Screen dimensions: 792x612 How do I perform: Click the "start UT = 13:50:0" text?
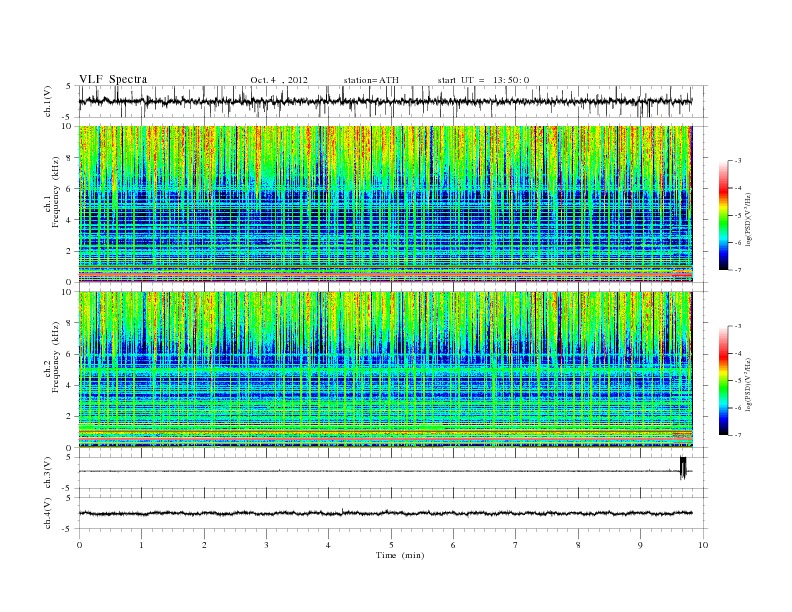coord(483,80)
